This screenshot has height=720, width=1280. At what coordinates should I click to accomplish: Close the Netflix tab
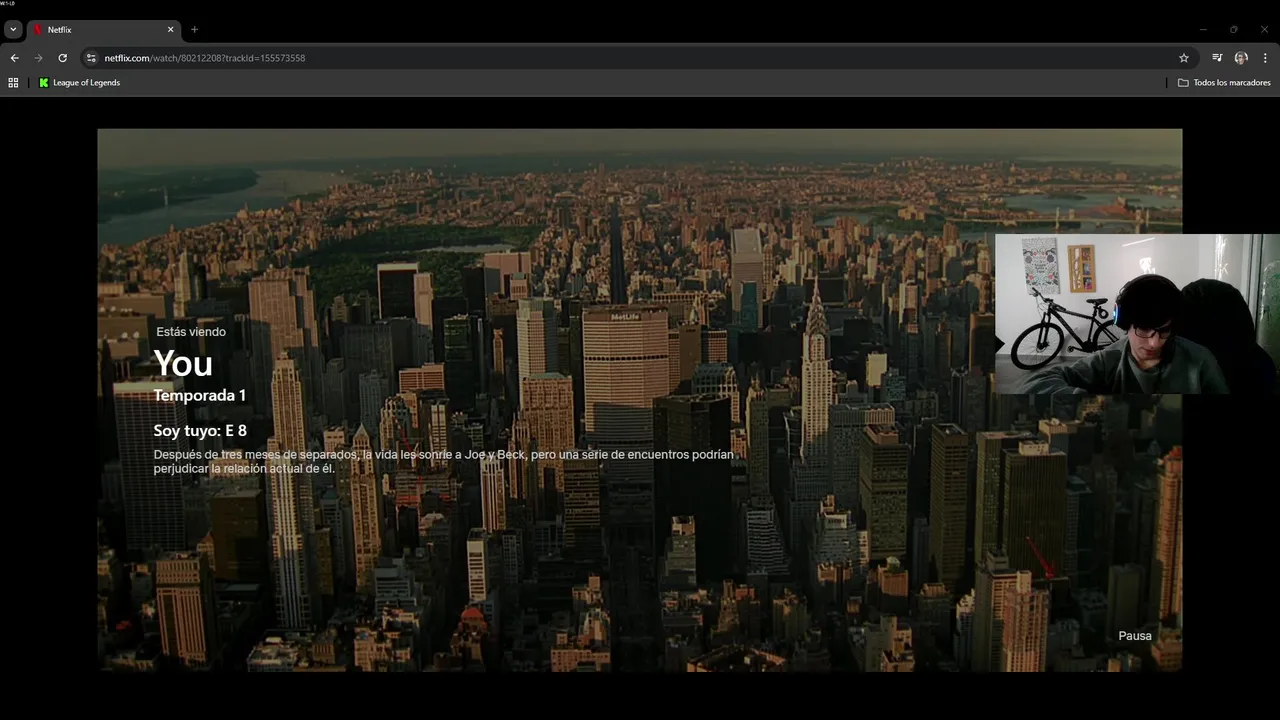[x=170, y=30]
